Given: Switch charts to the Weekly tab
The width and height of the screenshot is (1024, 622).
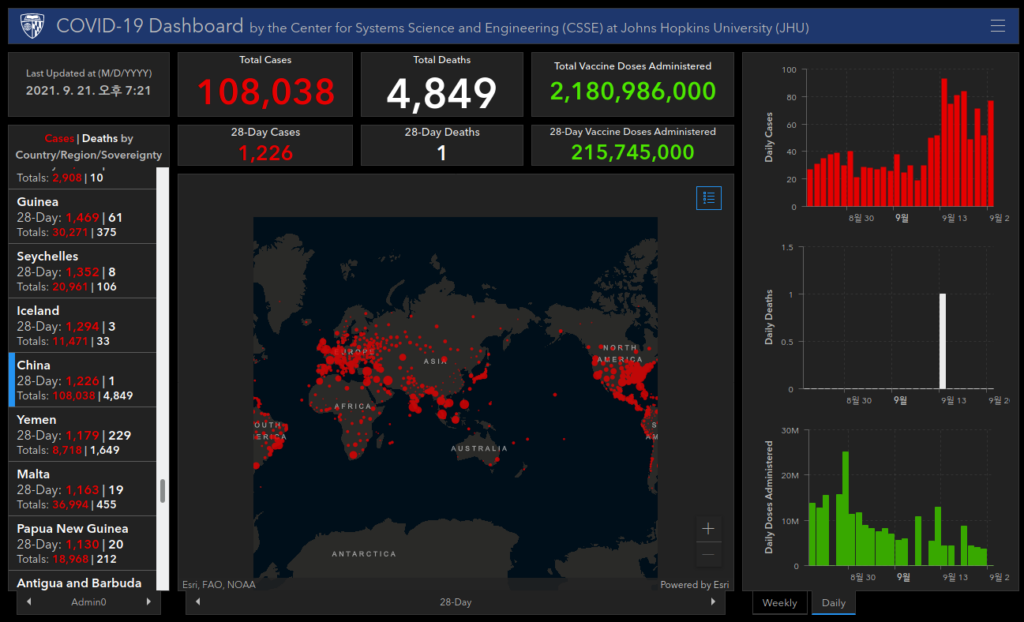Looking at the screenshot, I should [780, 602].
